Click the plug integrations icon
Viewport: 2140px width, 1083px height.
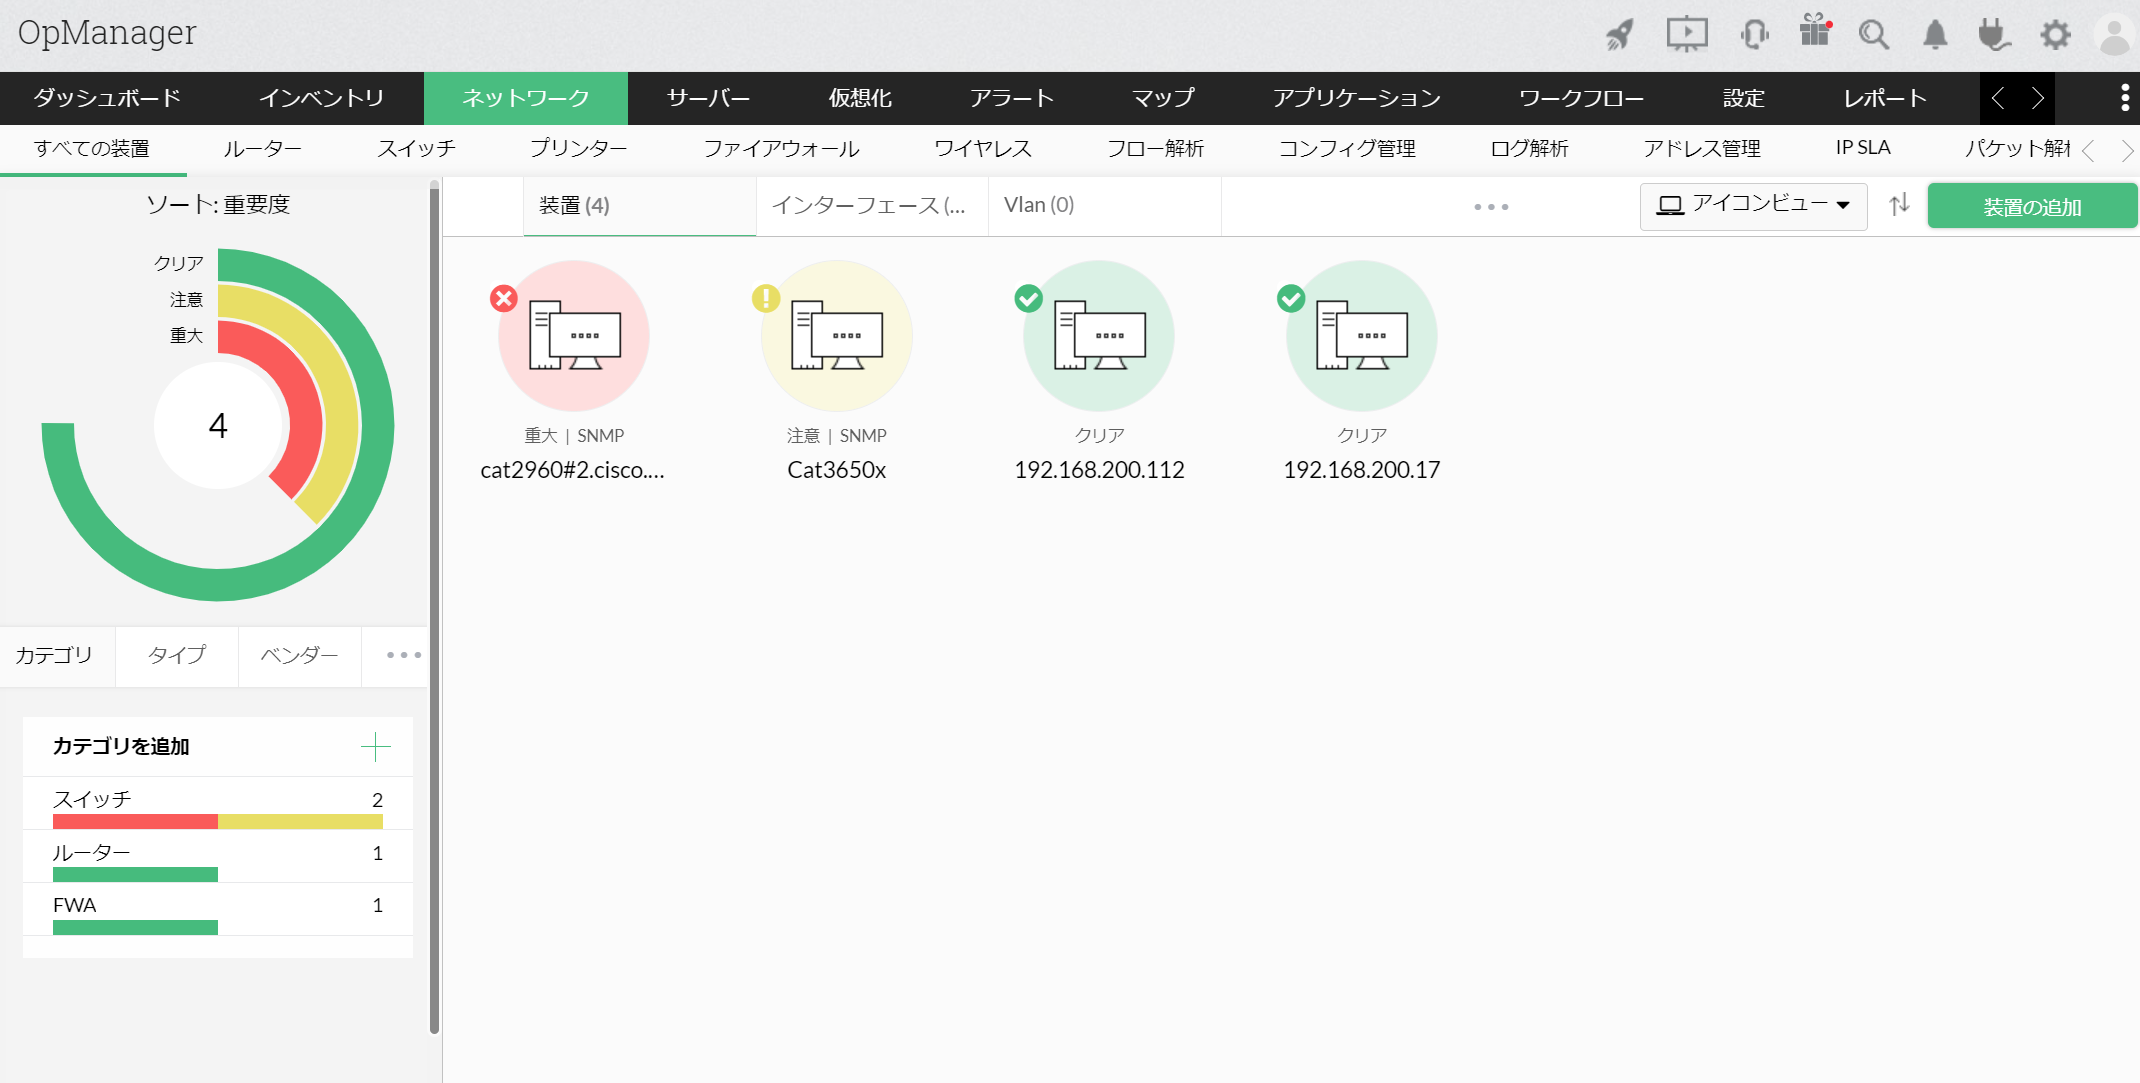[1994, 35]
